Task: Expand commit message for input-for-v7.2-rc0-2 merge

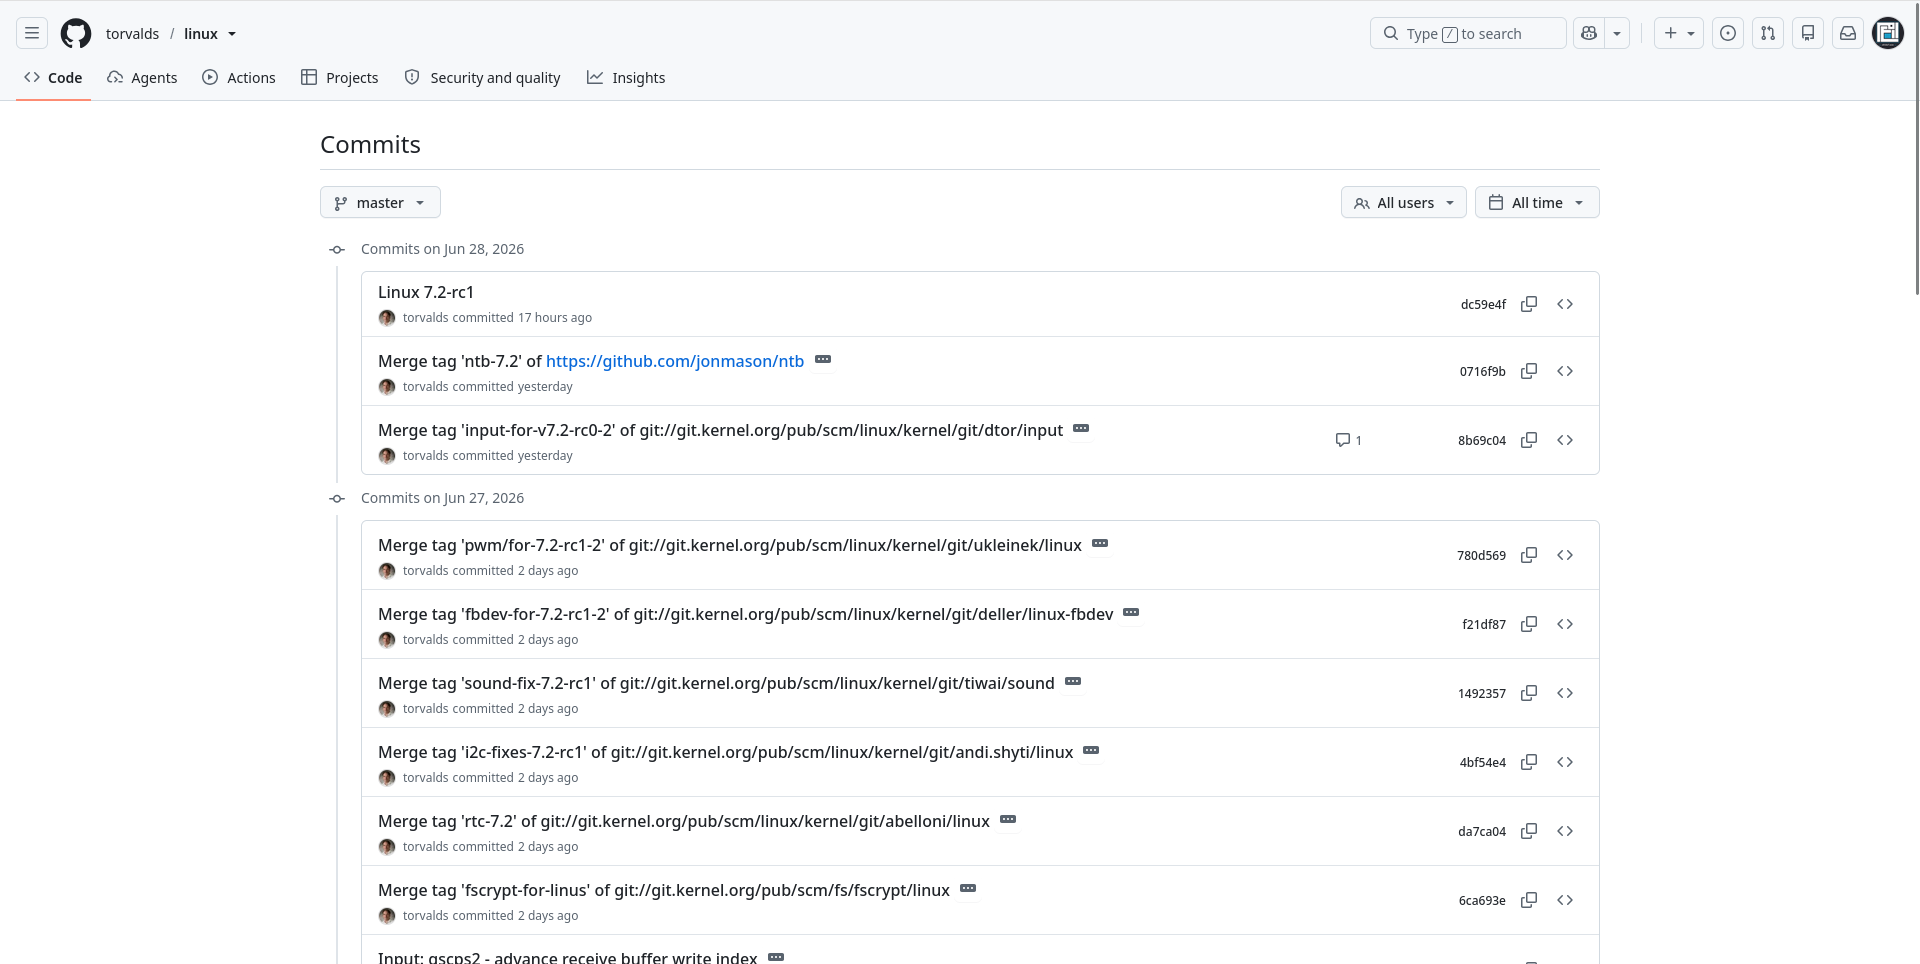Action: pos(1081,429)
